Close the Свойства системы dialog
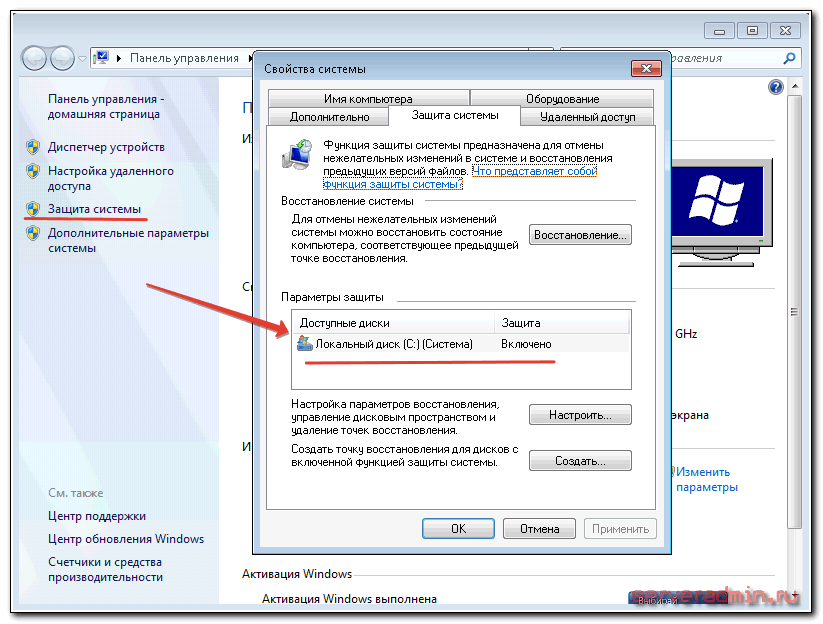Viewport: 823px width, 624px height. pos(643,69)
